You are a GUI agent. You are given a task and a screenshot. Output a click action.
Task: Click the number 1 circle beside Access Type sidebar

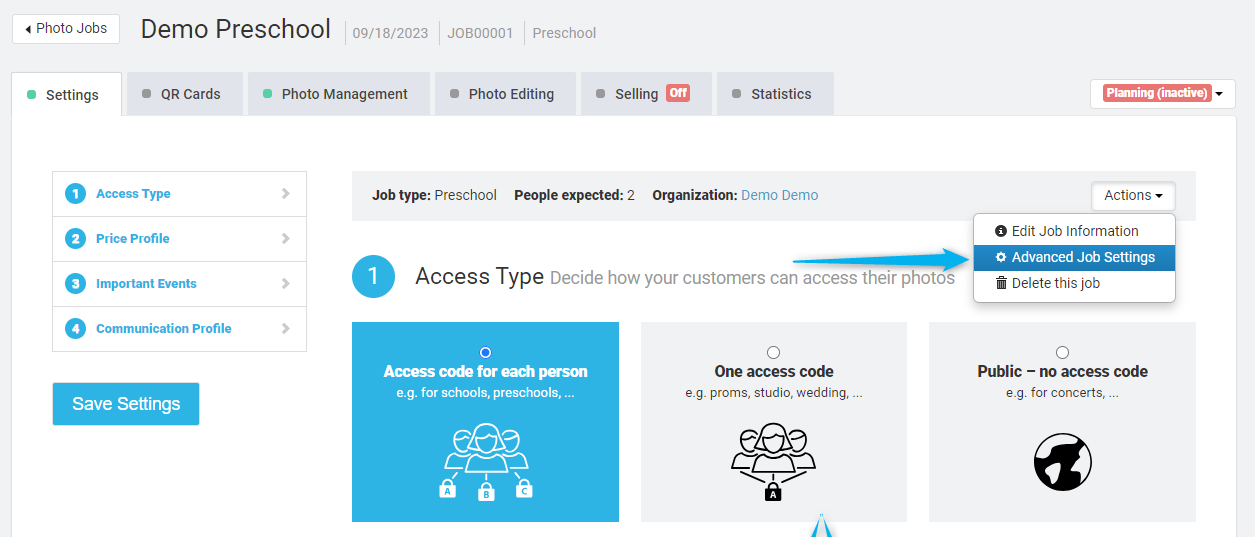click(75, 194)
